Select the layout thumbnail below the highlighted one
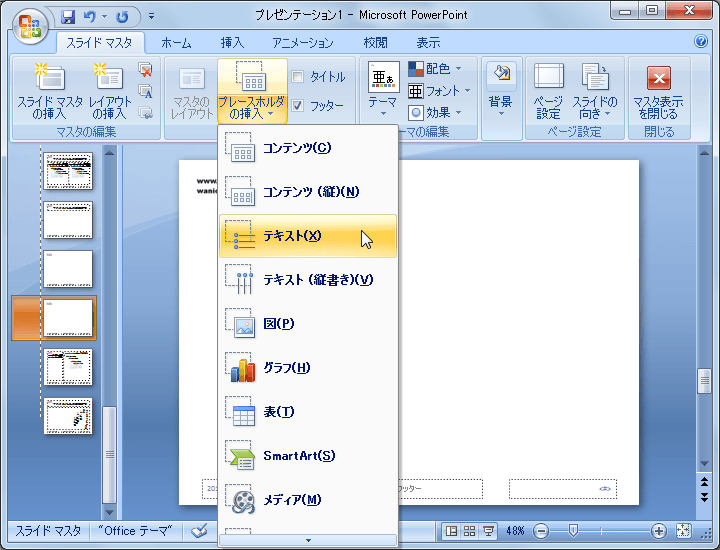 pyautogui.click(x=68, y=367)
